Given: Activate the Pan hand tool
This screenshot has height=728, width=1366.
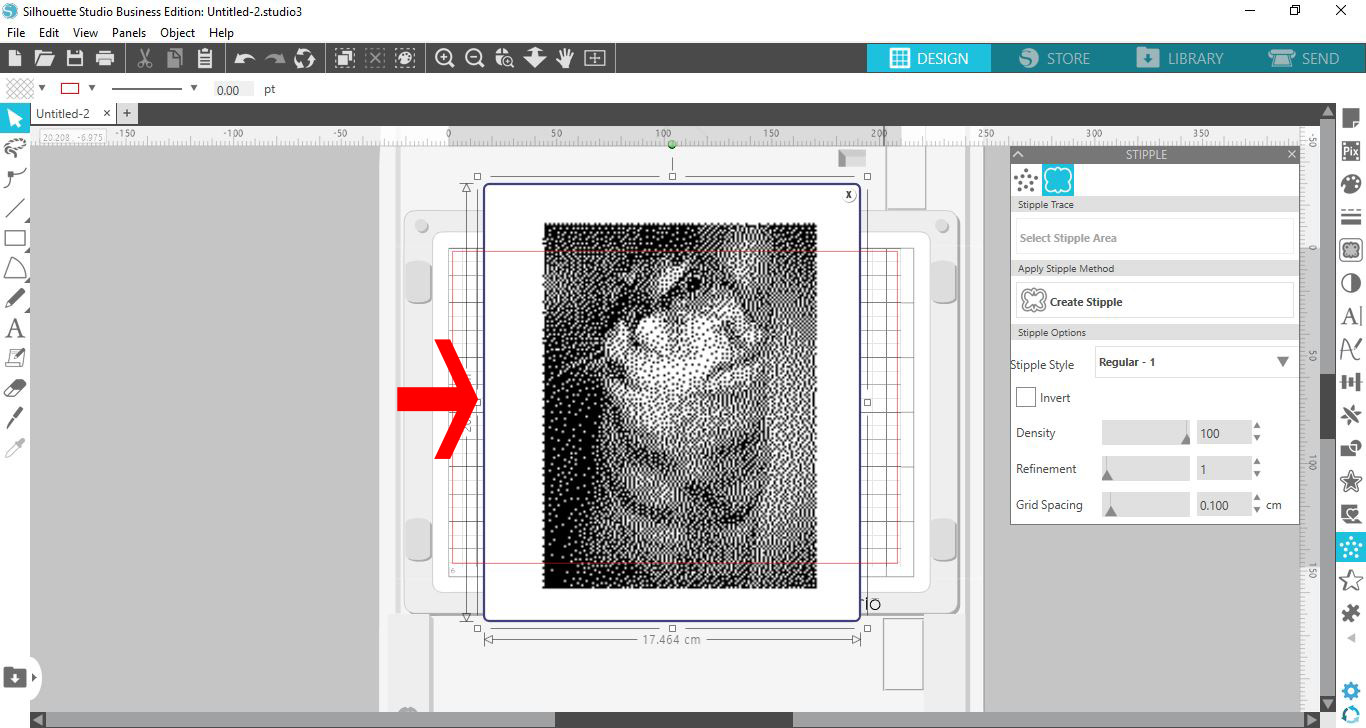Looking at the screenshot, I should point(565,58).
